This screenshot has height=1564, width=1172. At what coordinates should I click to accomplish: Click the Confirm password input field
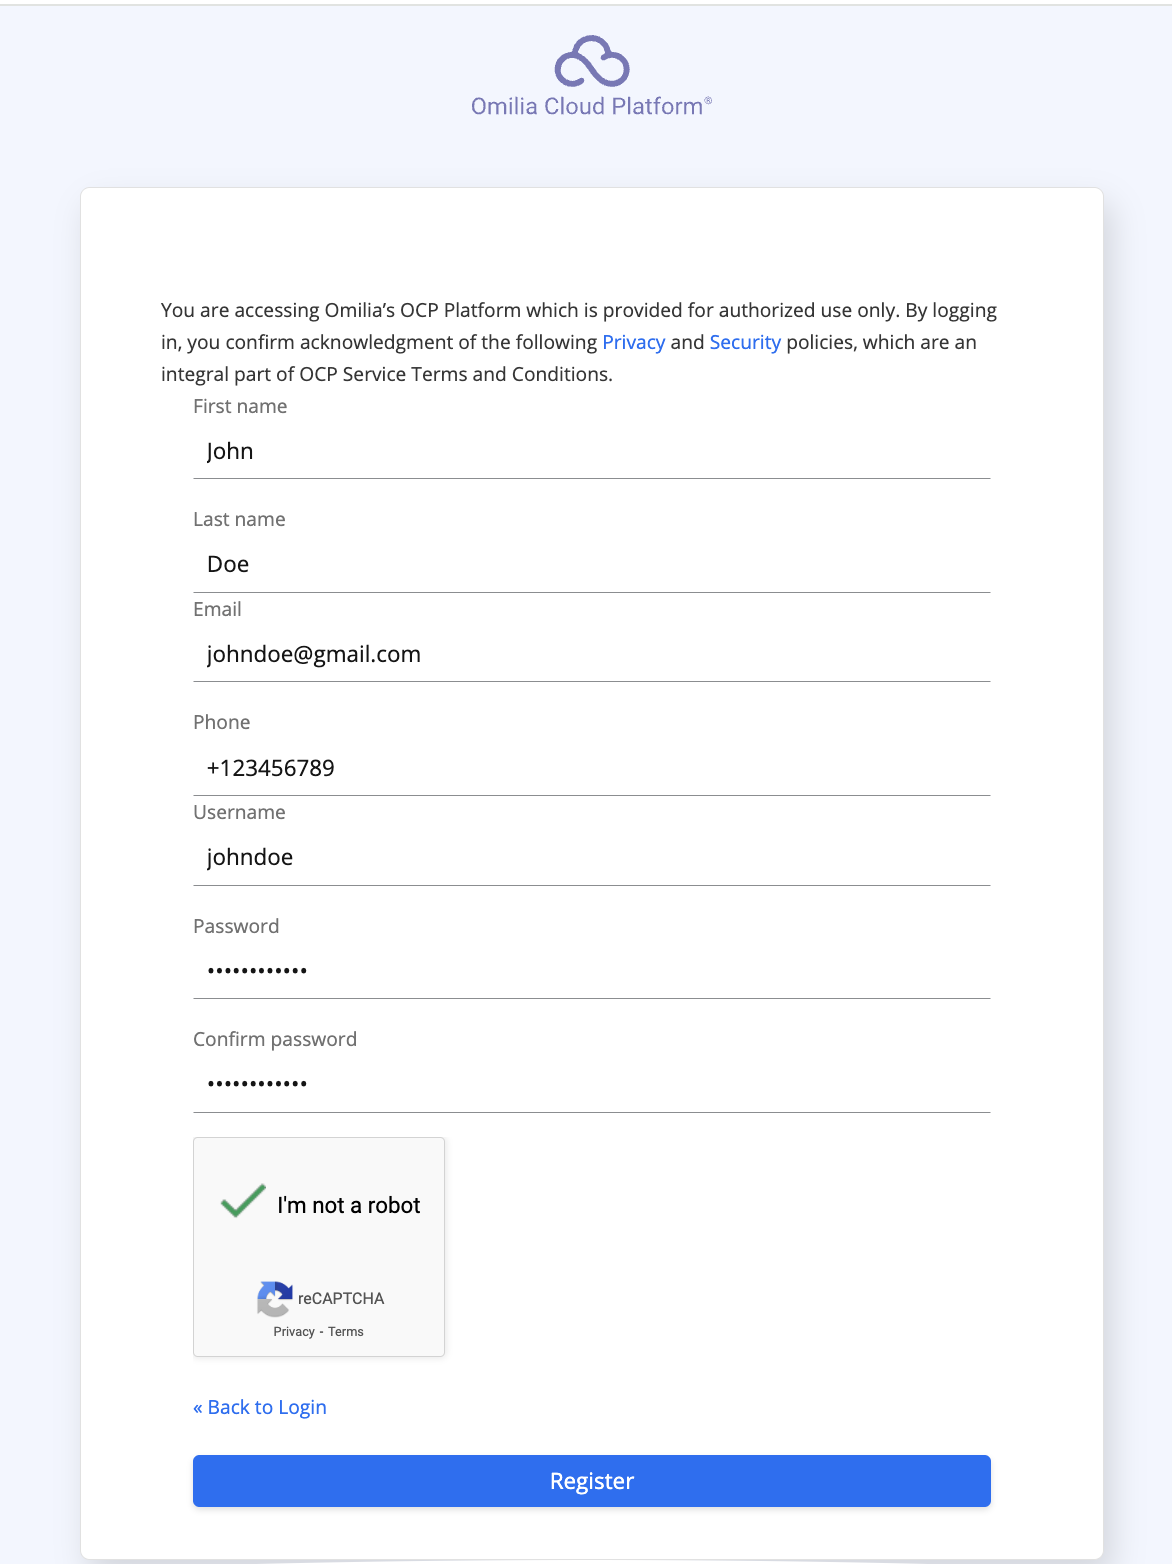click(591, 1084)
